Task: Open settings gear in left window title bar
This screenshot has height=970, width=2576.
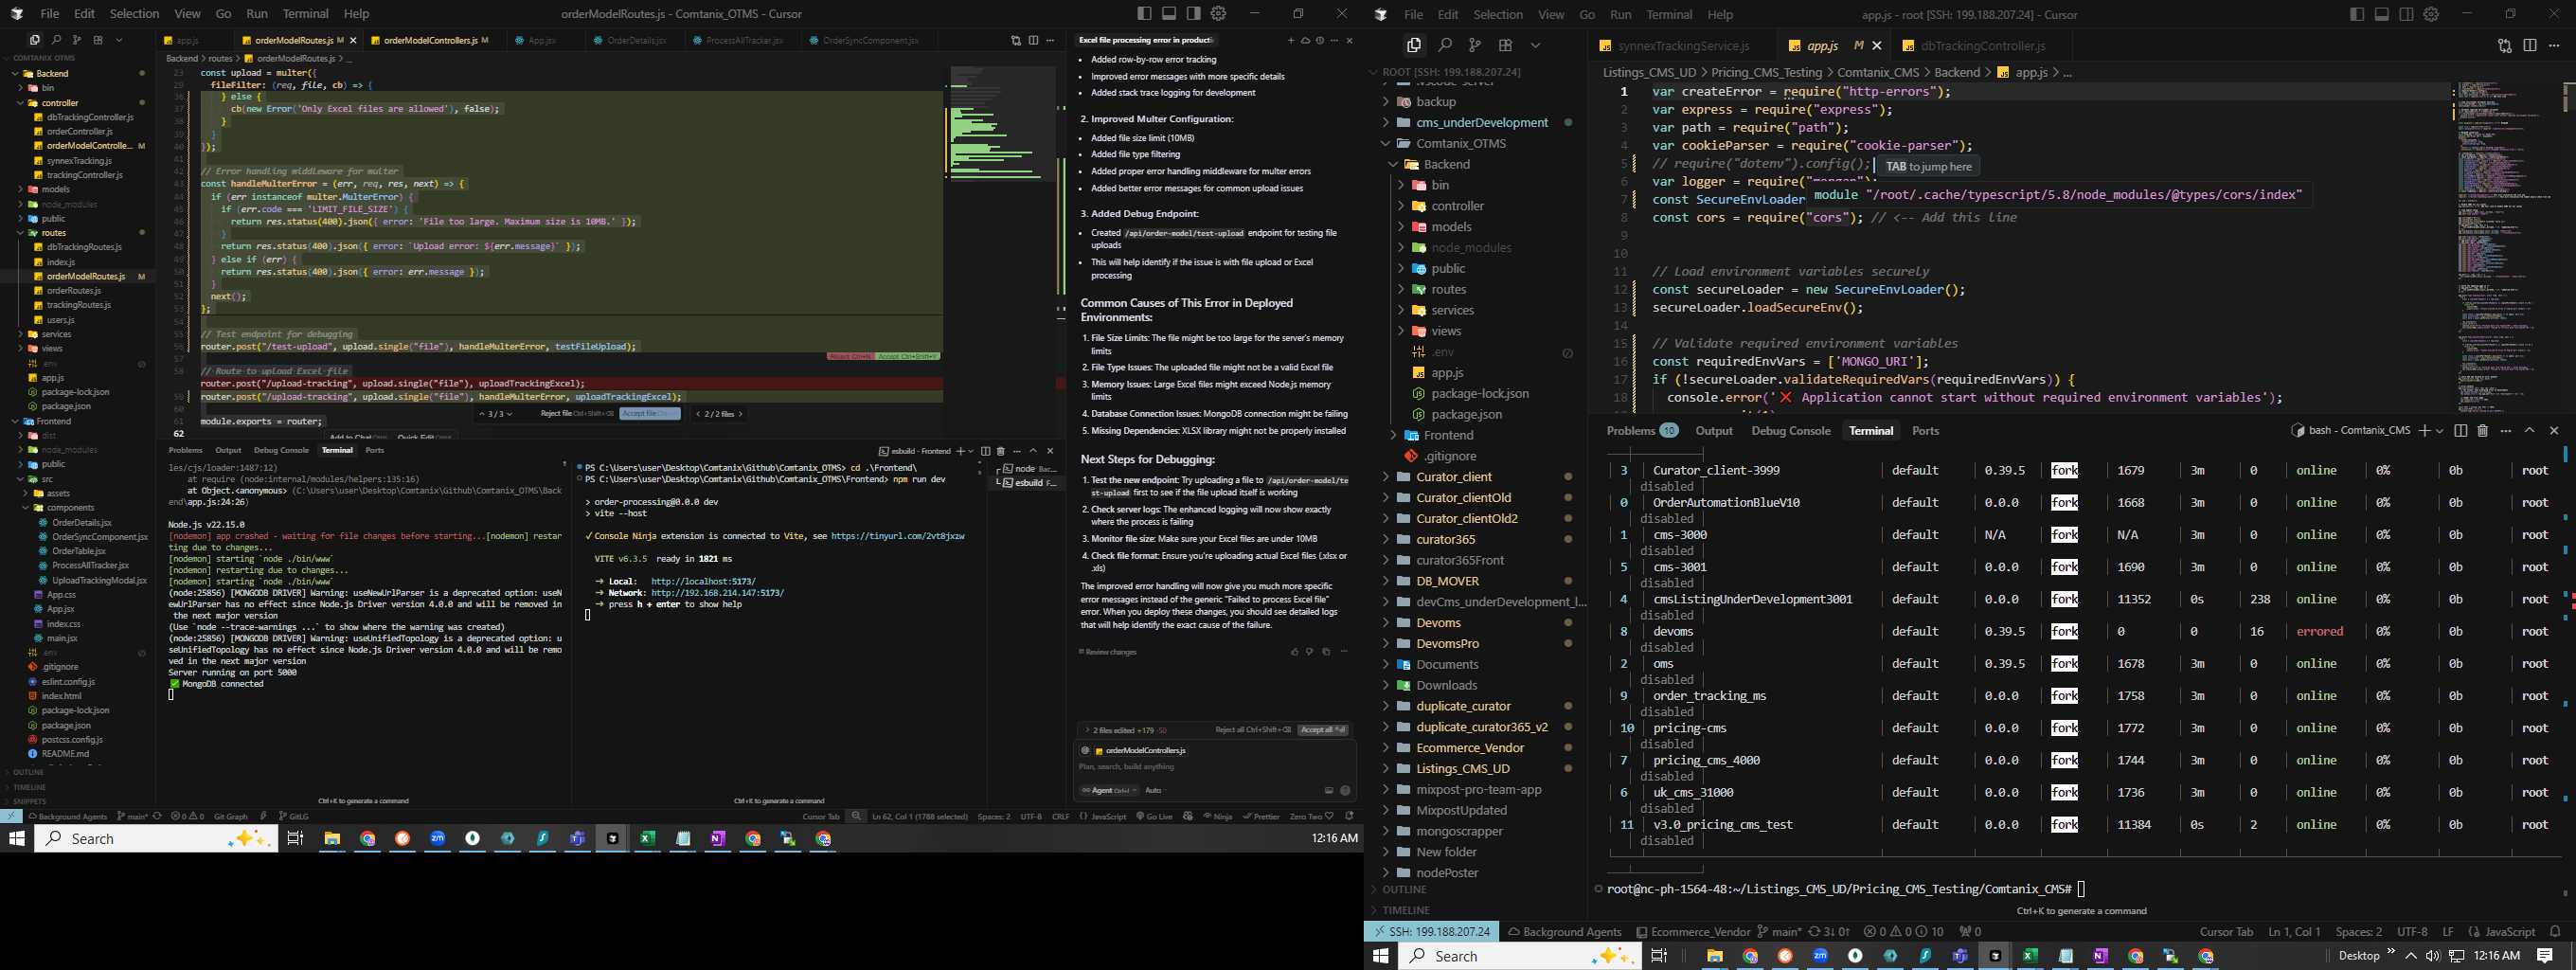Action: [x=1218, y=13]
